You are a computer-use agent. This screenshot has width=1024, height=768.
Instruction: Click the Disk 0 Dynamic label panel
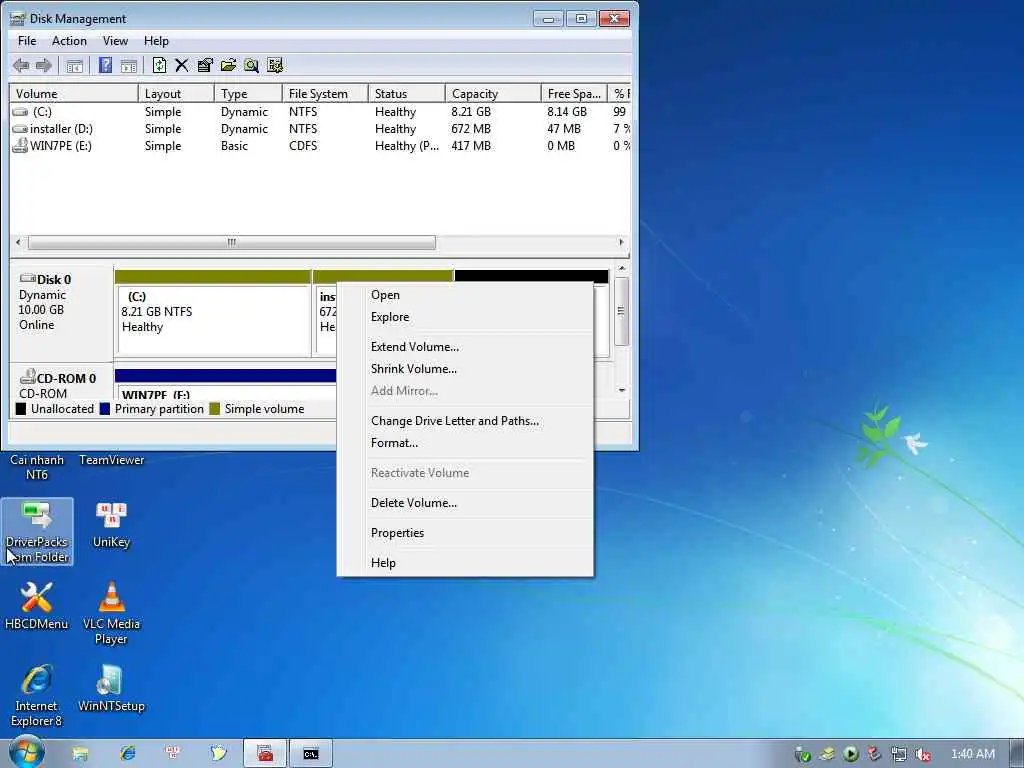point(61,312)
